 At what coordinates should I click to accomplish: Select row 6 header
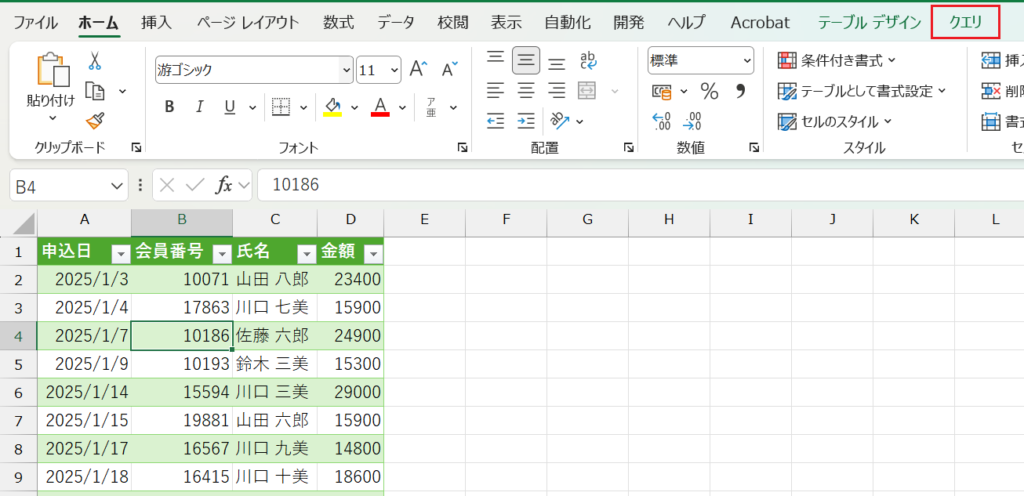(18, 392)
